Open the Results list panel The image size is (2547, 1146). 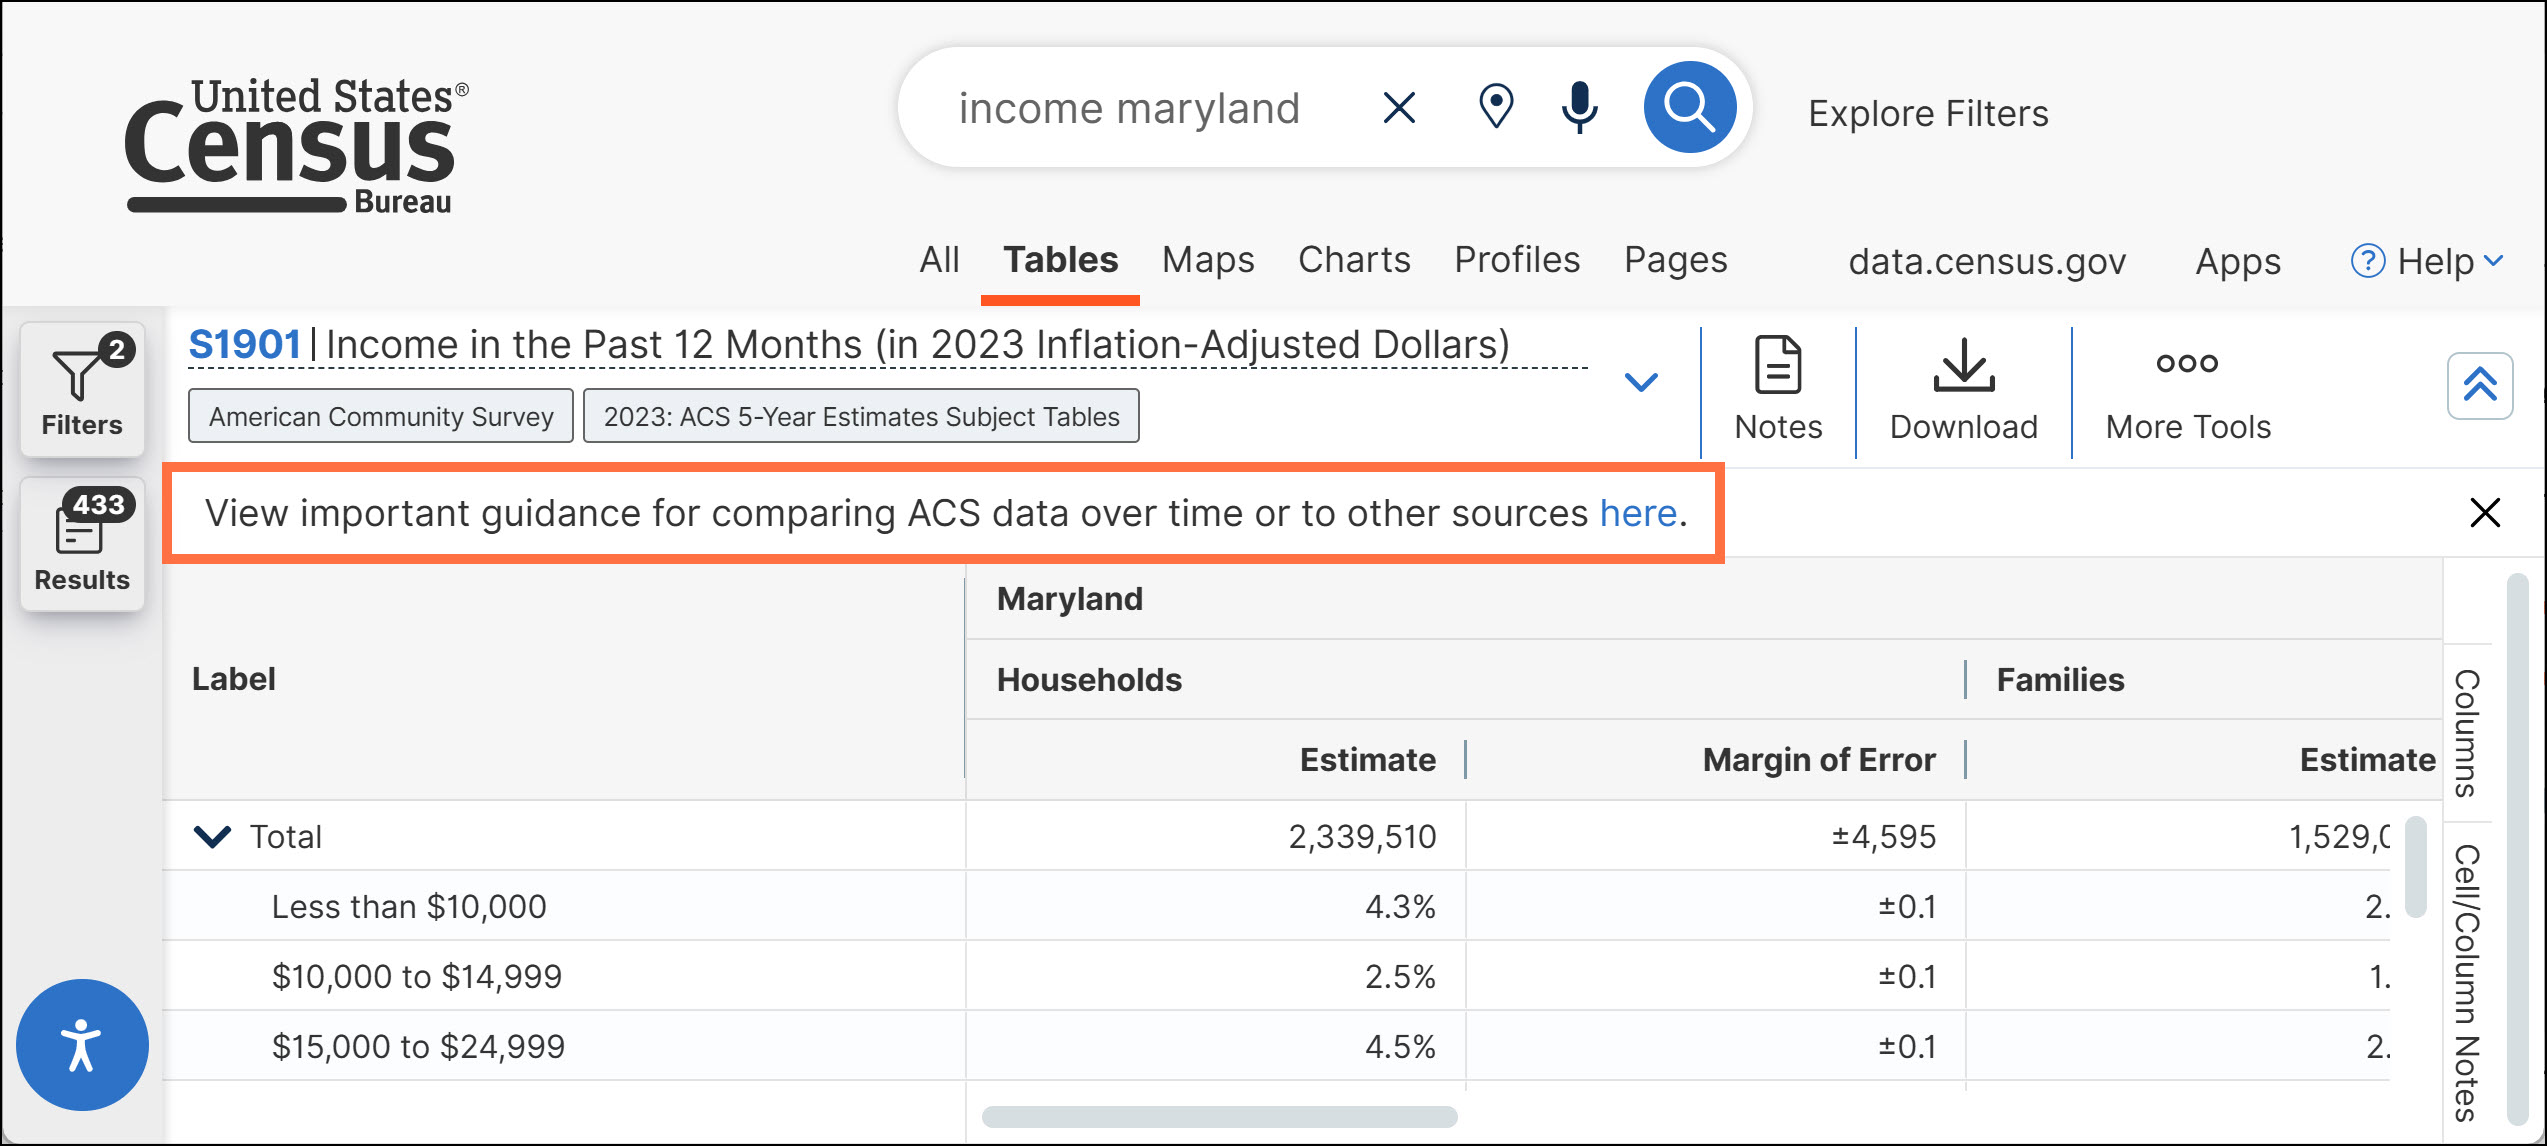[82, 544]
